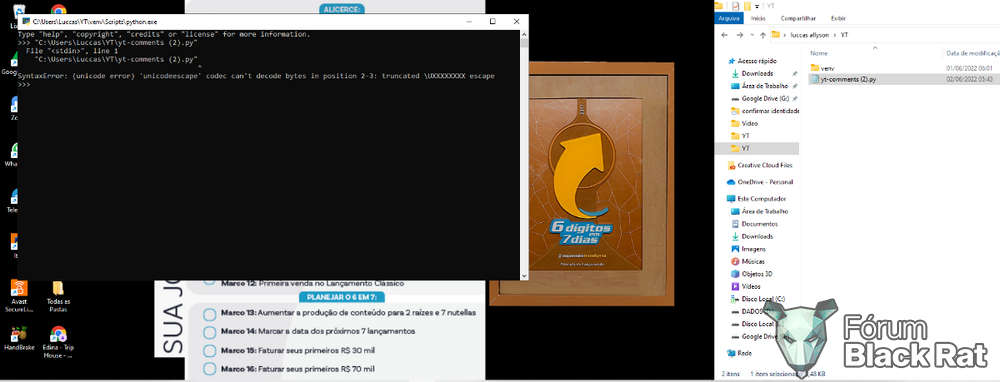The height and width of the screenshot is (382, 1000).
Task: Open the Customize Quick Access Toolbar dropdown arrow
Action: pos(756,7)
